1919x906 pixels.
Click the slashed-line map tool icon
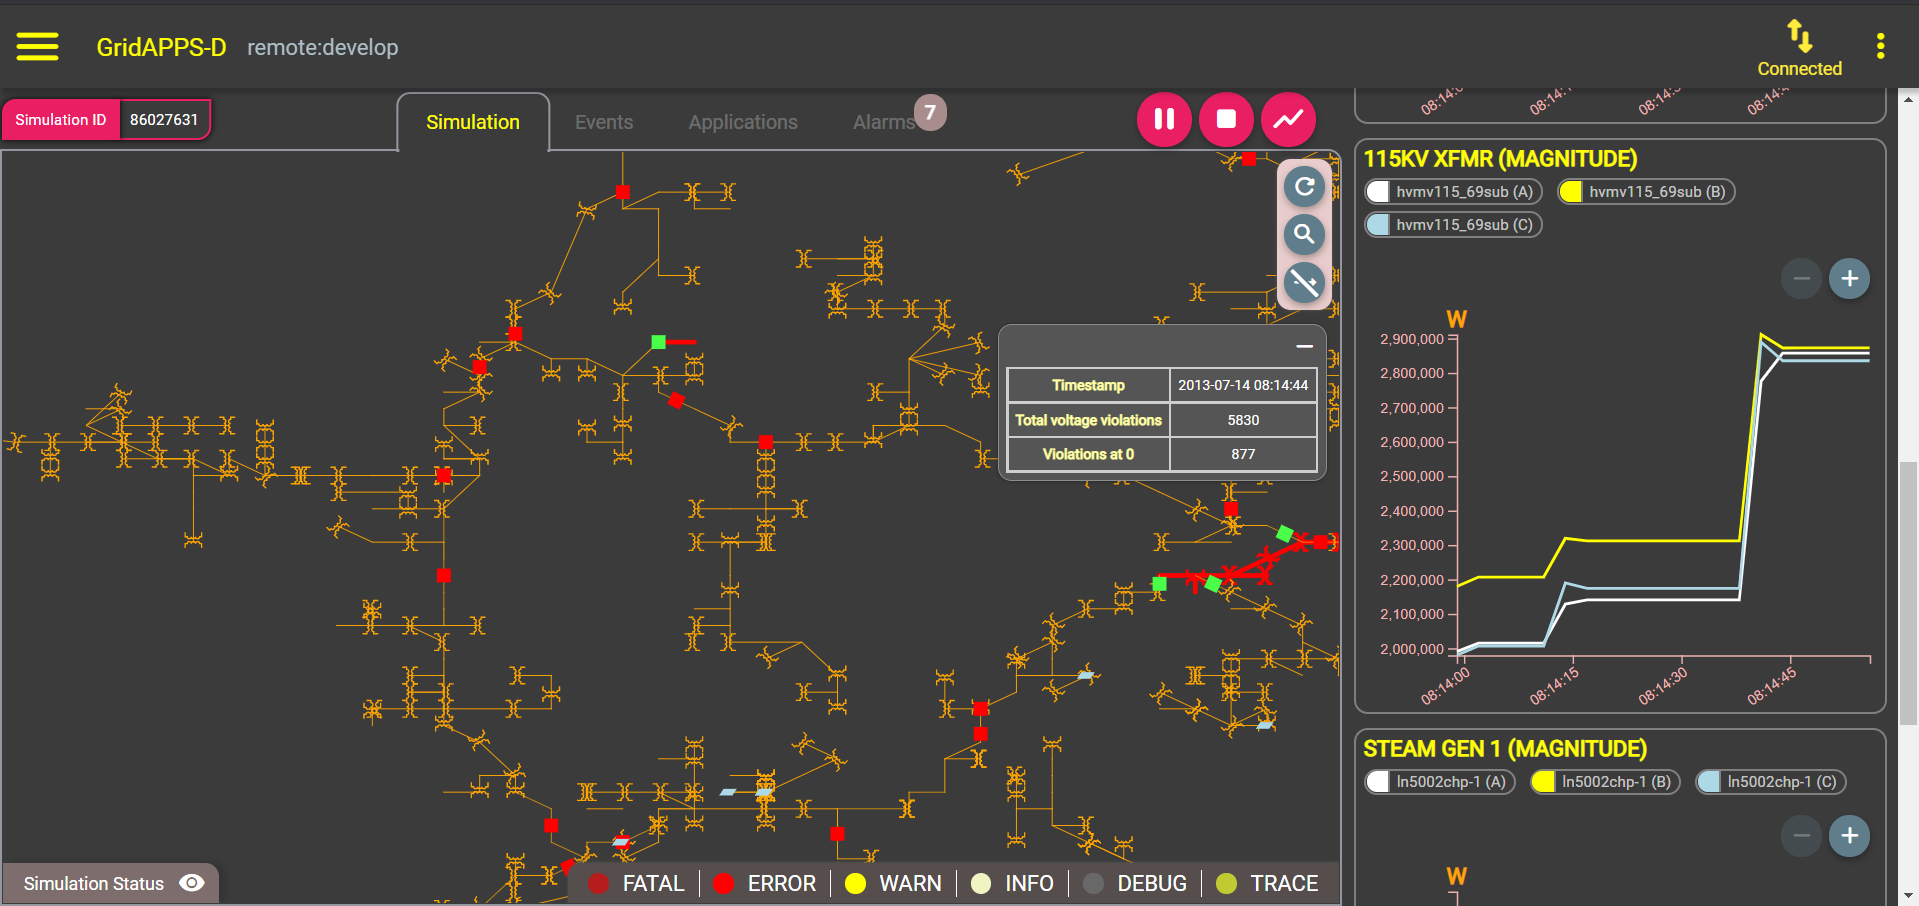[1304, 282]
